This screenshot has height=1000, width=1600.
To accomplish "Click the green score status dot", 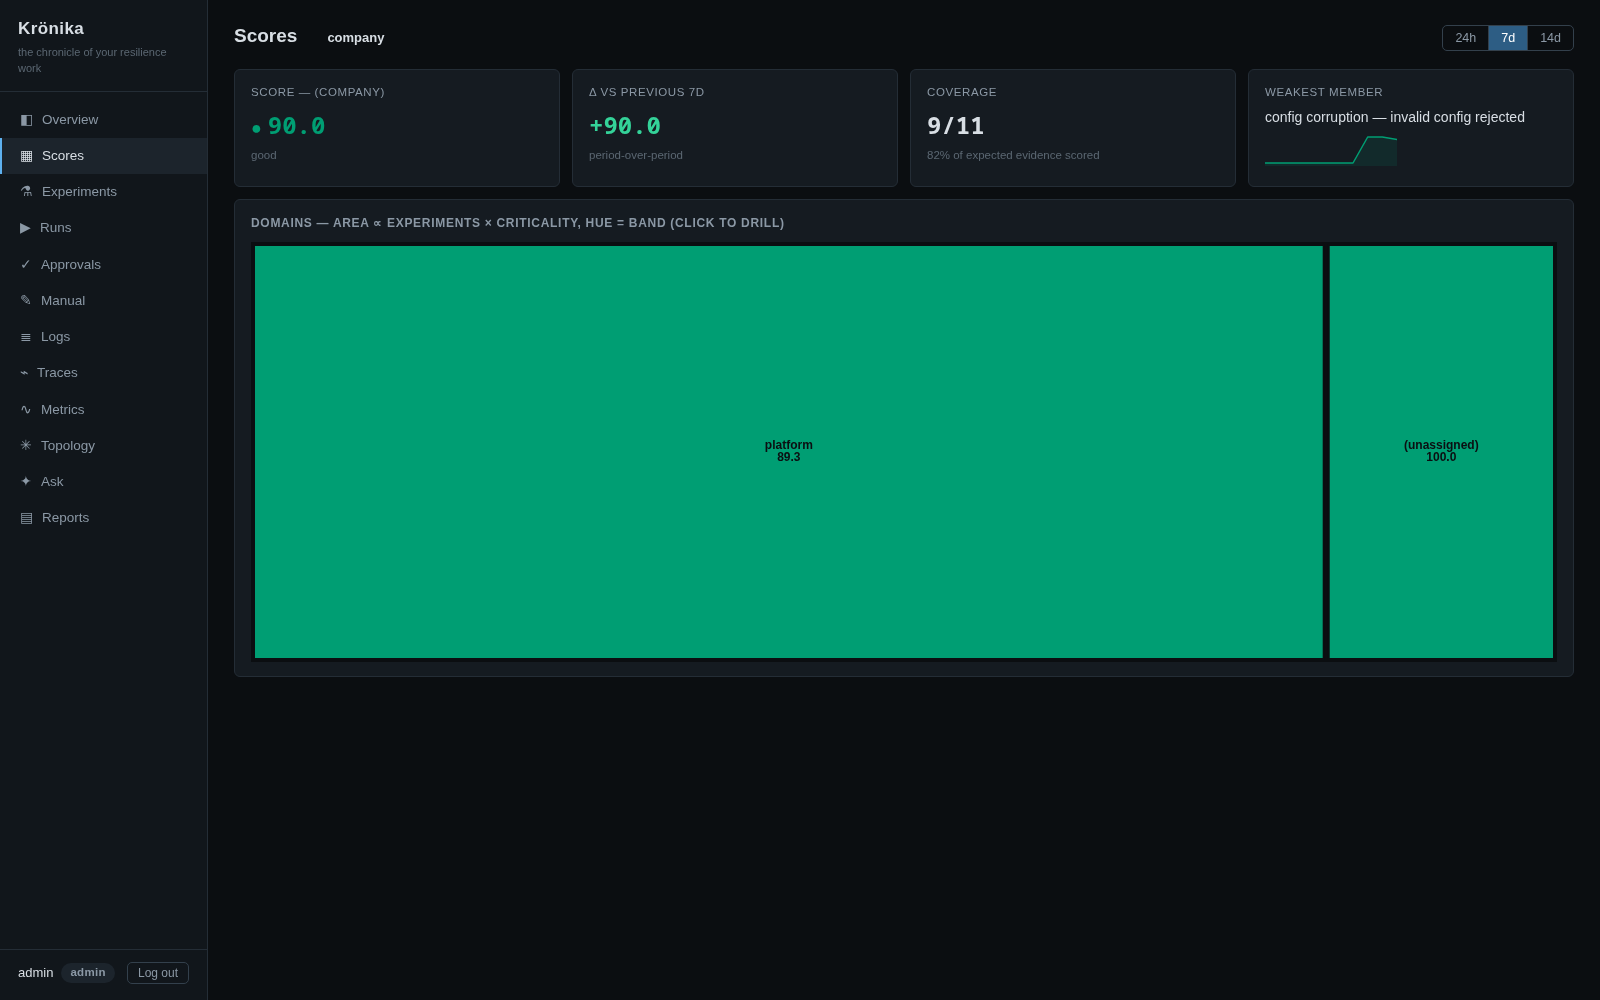I will coord(256,129).
